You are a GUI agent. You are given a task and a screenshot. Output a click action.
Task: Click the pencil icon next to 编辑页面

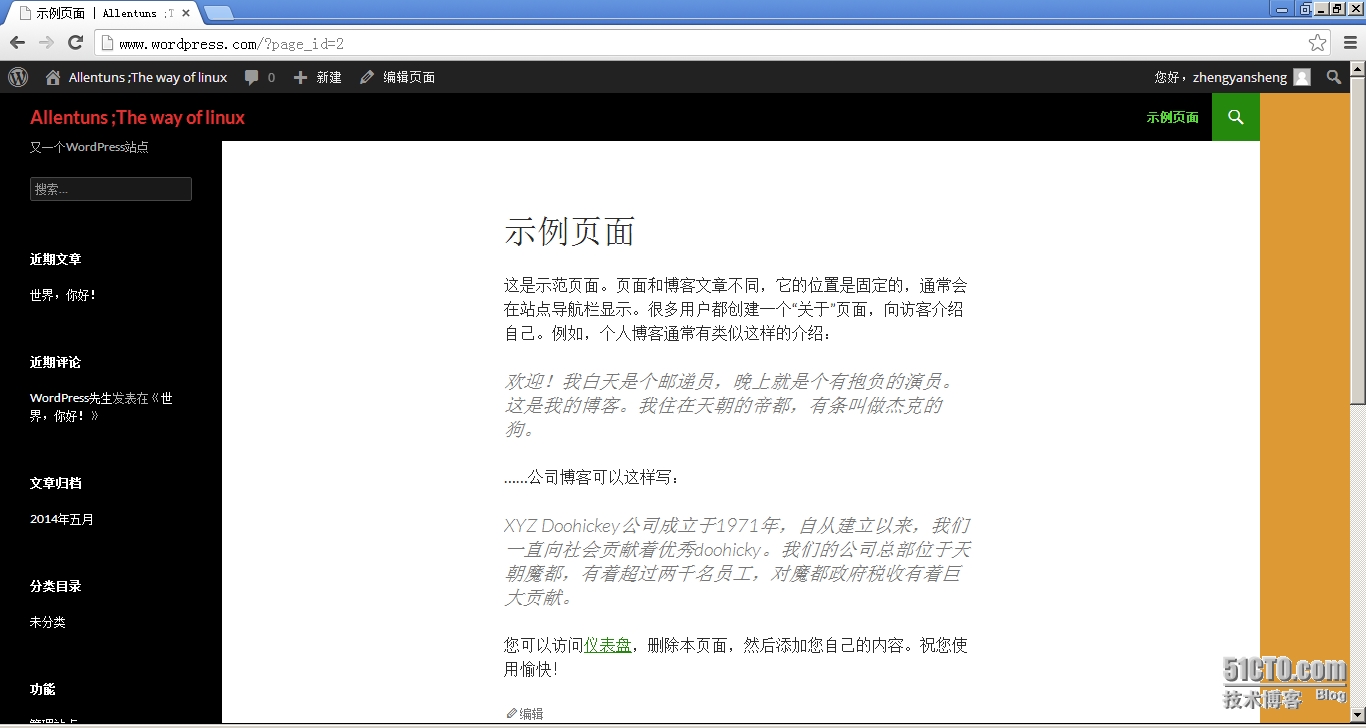pyautogui.click(x=367, y=77)
